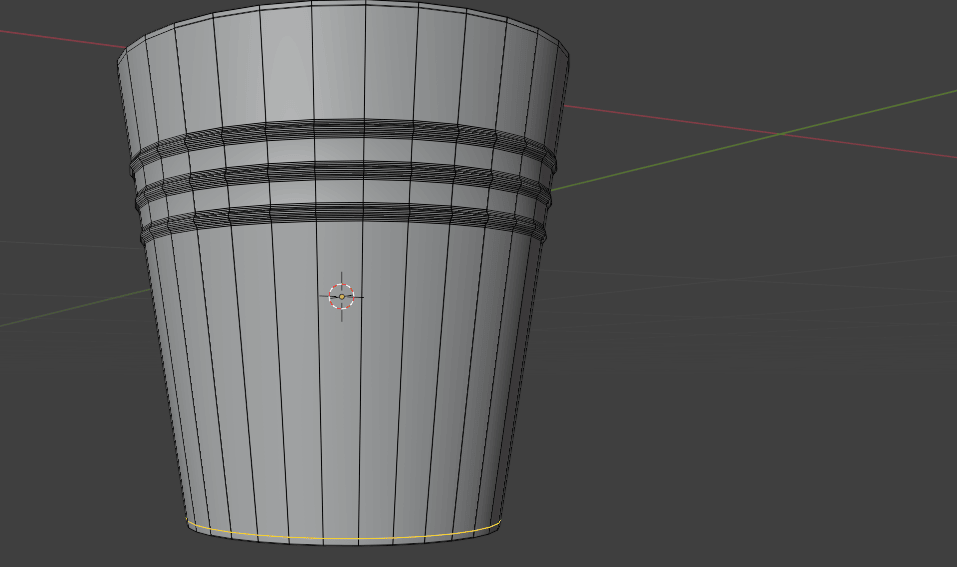This screenshot has width=957, height=567.
Task: Select a face above the uppermost ridged band
Action: (x=340, y=65)
